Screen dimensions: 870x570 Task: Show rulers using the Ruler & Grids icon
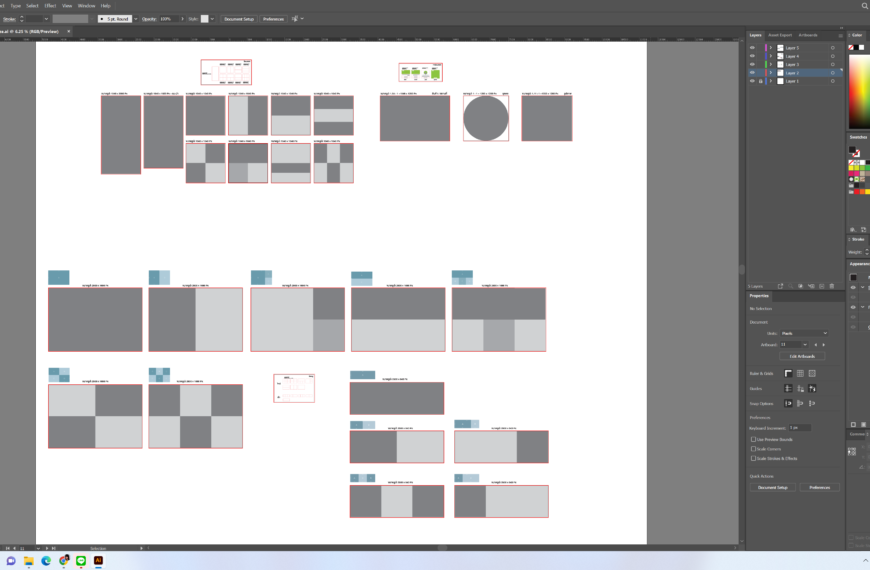click(x=789, y=373)
